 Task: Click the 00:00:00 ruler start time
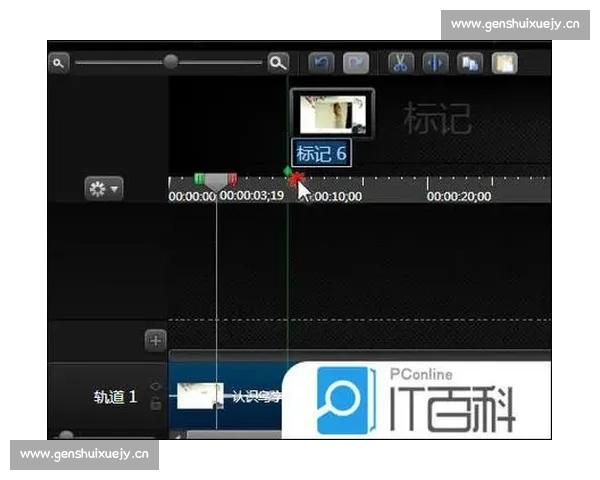(192, 196)
